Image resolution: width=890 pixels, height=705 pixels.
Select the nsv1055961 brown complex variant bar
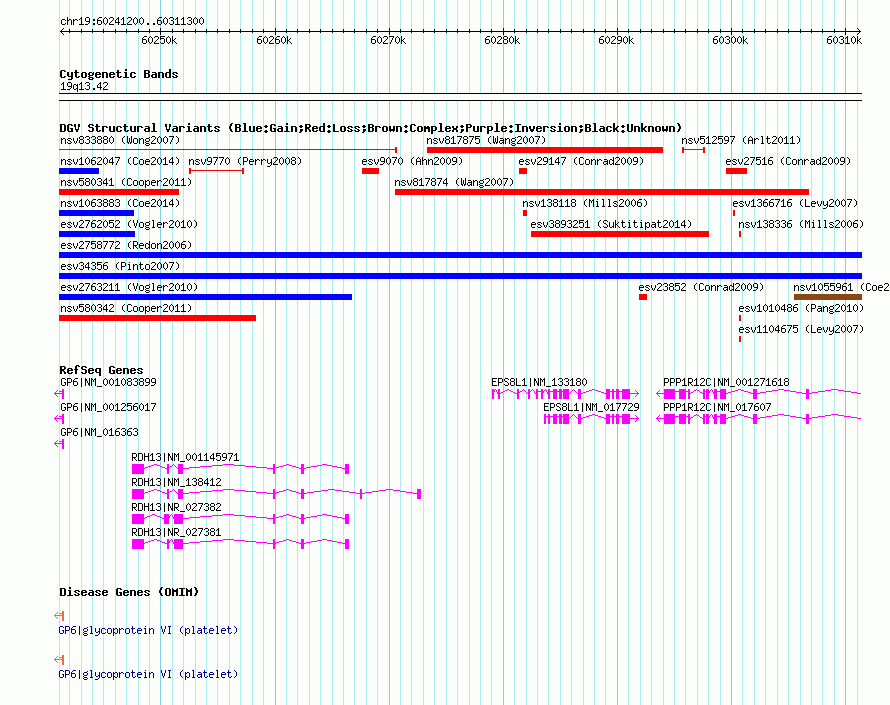pyautogui.click(x=828, y=297)
